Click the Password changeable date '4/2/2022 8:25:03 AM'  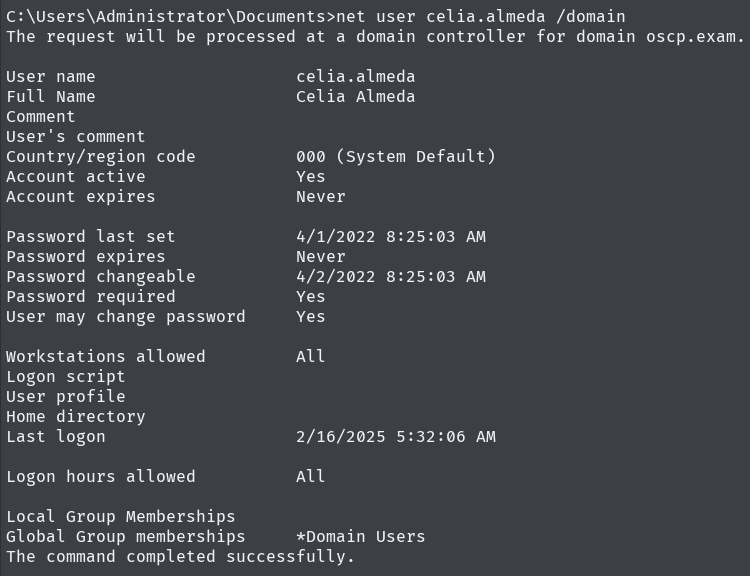pyautogui.click(x=390, y=276)
